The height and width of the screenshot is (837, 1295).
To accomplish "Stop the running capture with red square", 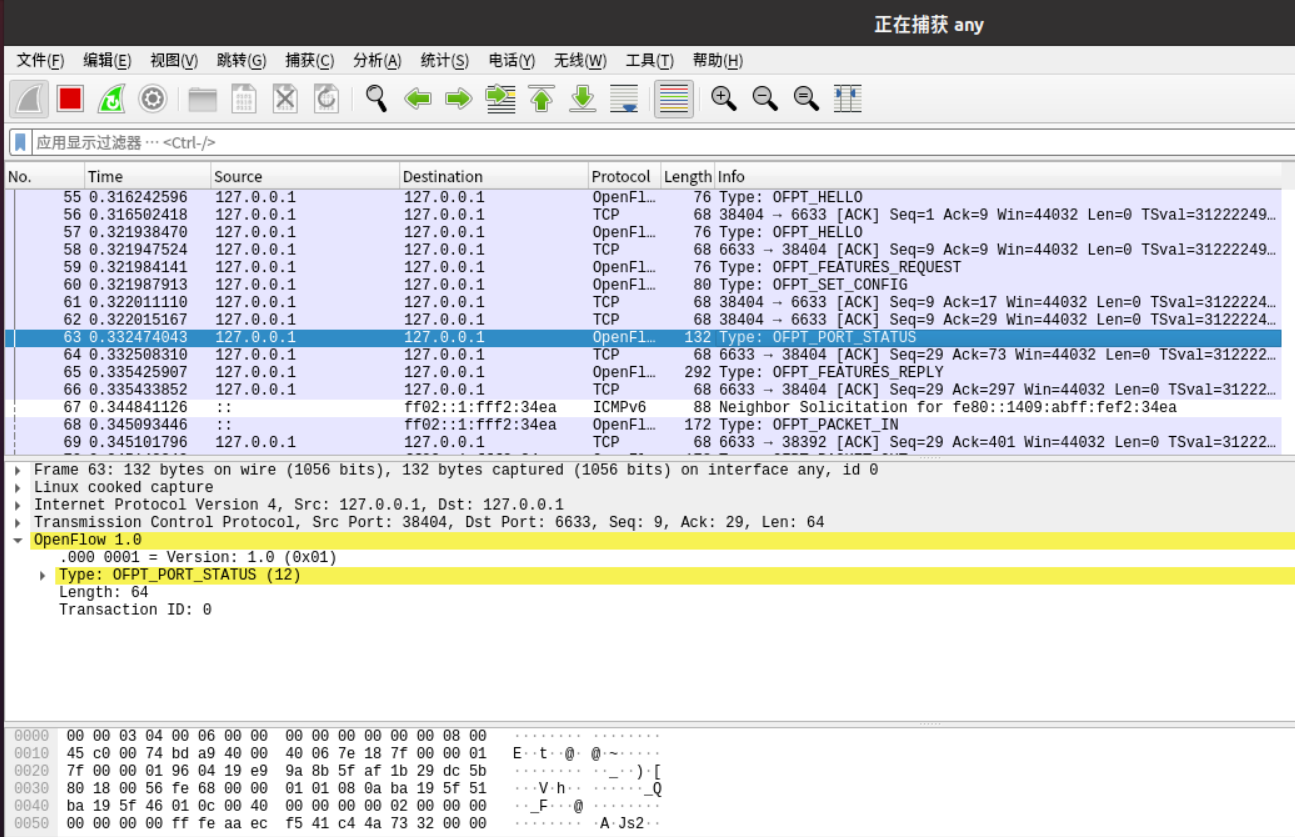I will pos(70,98).
